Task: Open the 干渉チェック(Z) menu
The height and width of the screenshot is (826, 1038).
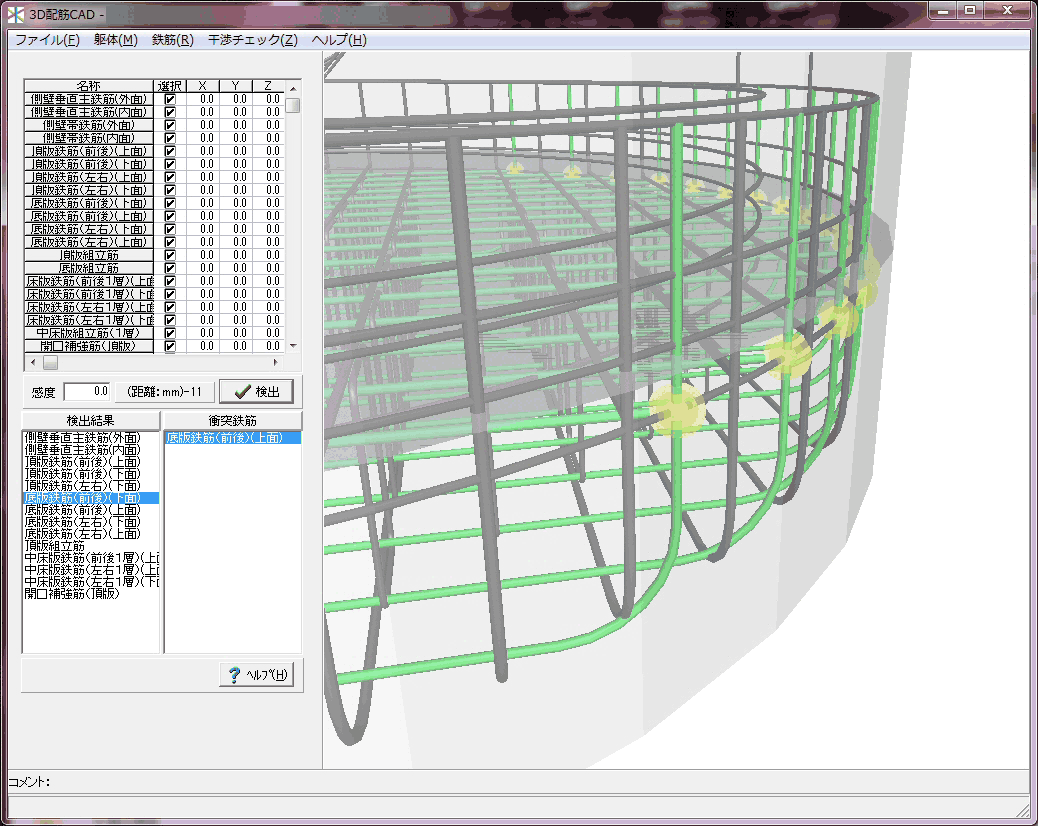Action: [253, 40]
